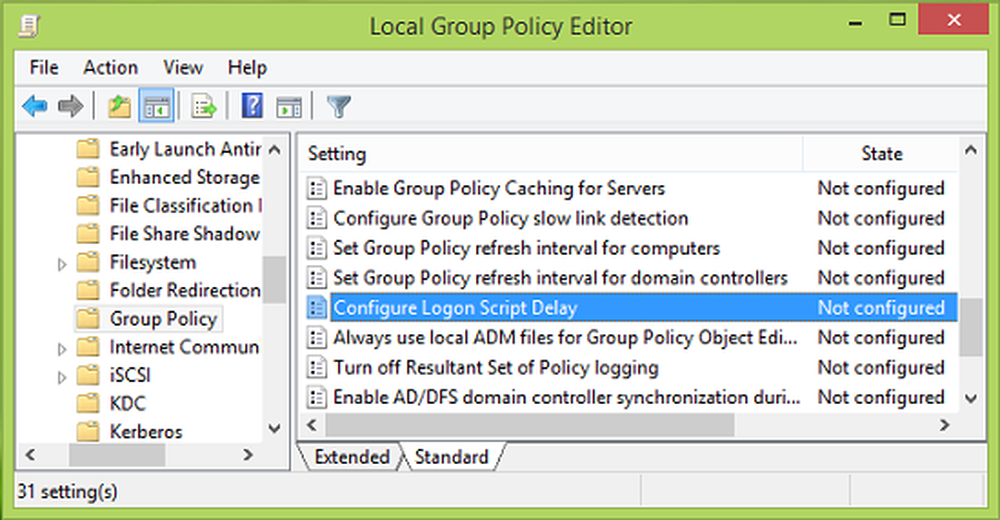Open the Action menu
Screen dimensions: 1000x520
click(110, 68)
